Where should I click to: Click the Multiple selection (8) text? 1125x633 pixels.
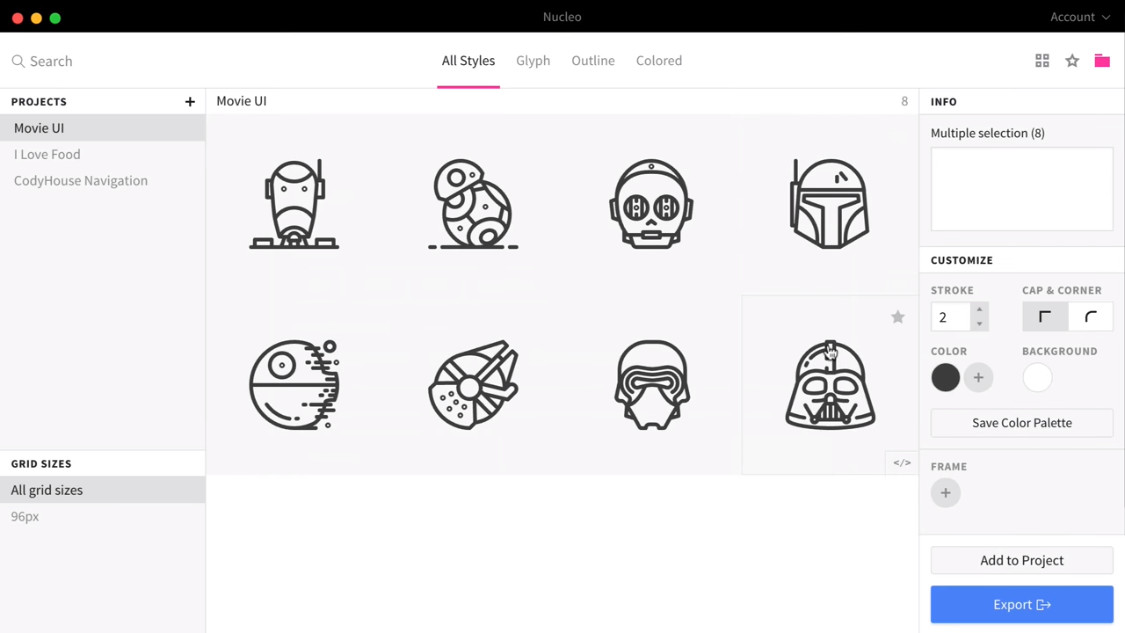(x=987, y=133)
